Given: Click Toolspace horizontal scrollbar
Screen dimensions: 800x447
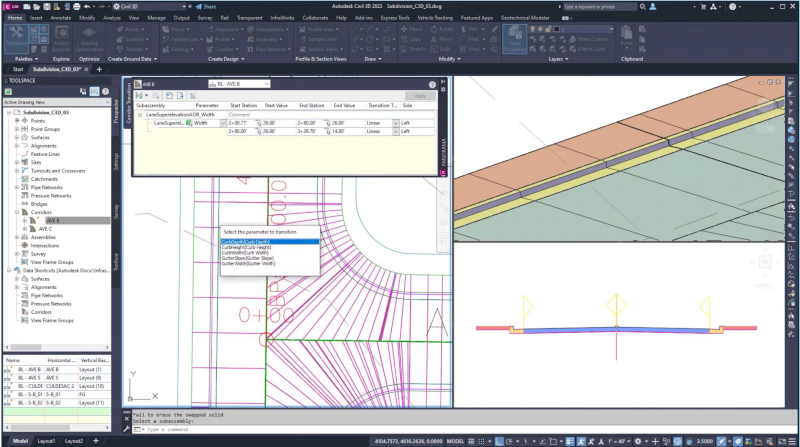Looking at the screenshot, I should 57,347.
